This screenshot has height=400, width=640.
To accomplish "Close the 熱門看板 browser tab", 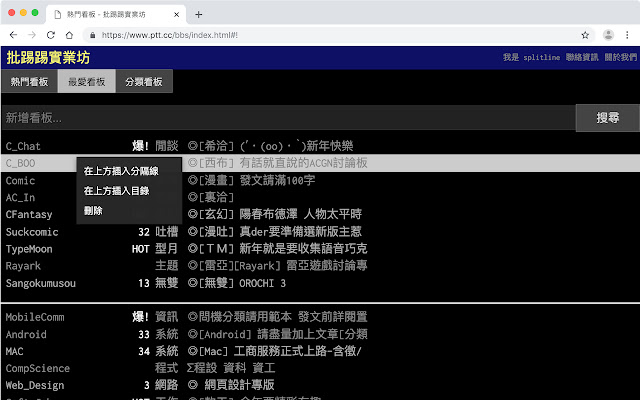I will coord(176,15).
